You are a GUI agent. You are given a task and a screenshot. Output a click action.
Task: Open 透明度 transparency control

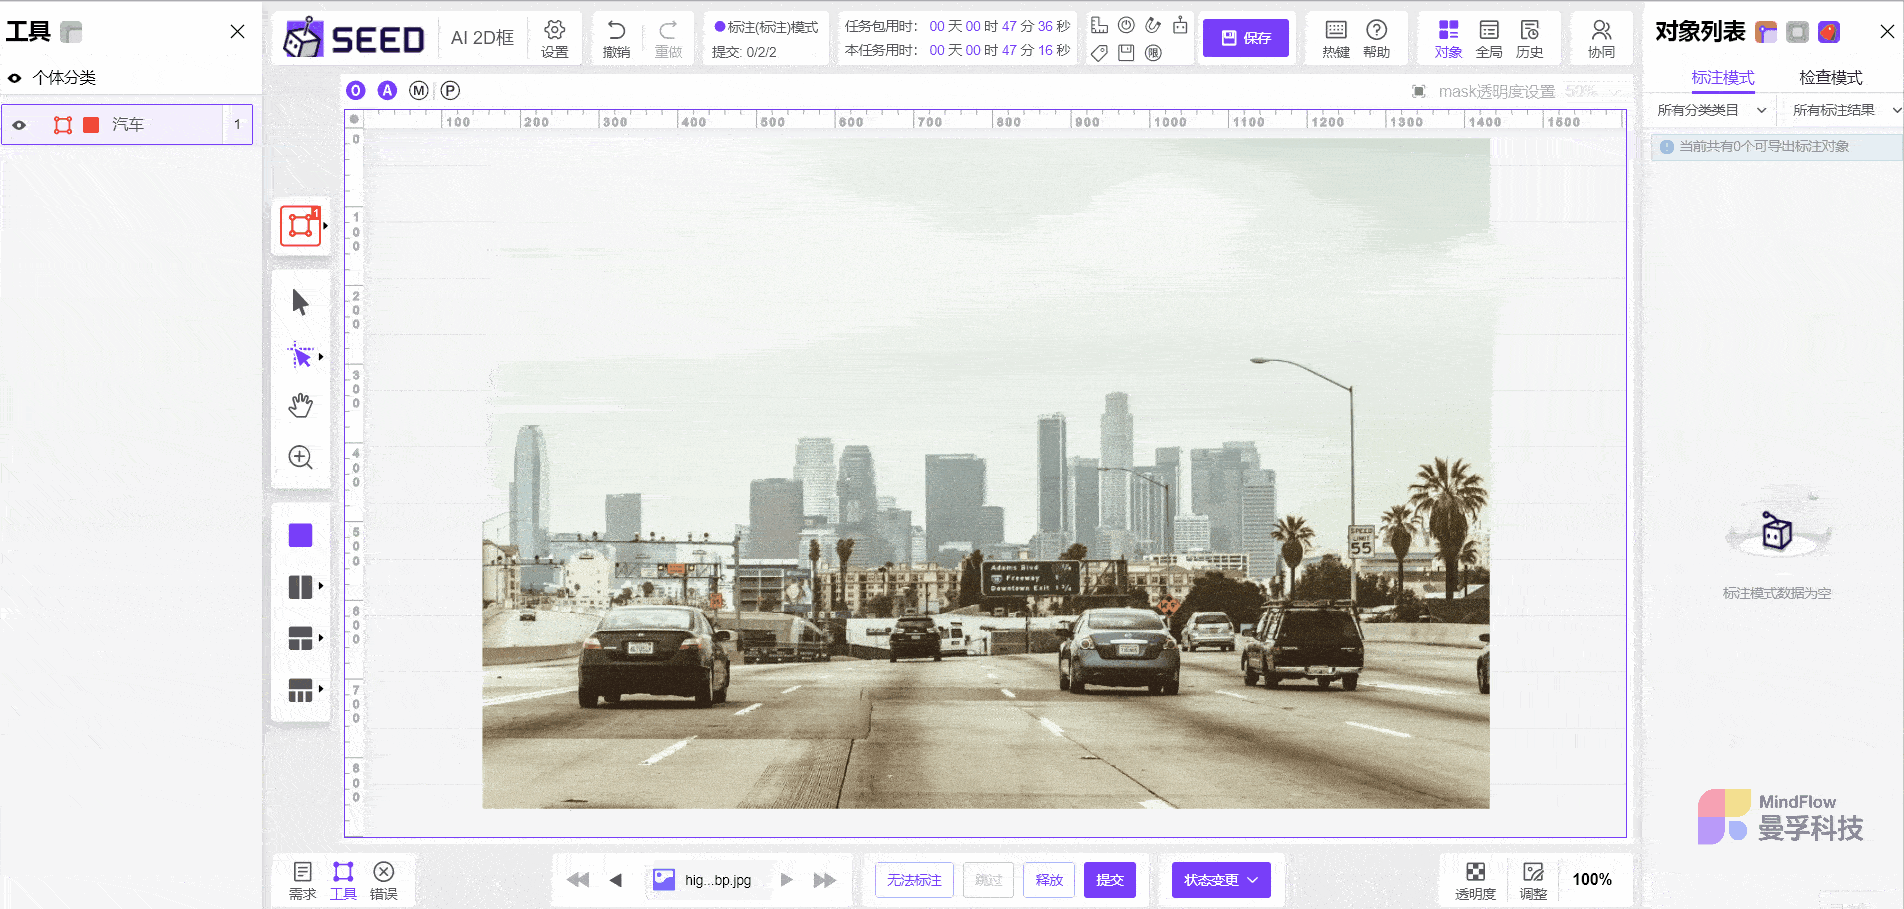1475,880
